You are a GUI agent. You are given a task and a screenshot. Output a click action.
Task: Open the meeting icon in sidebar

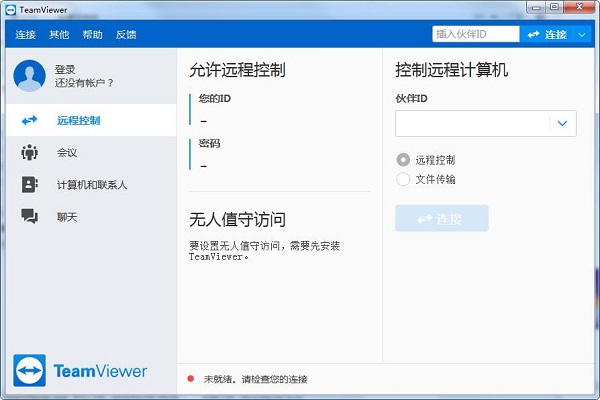30,153
